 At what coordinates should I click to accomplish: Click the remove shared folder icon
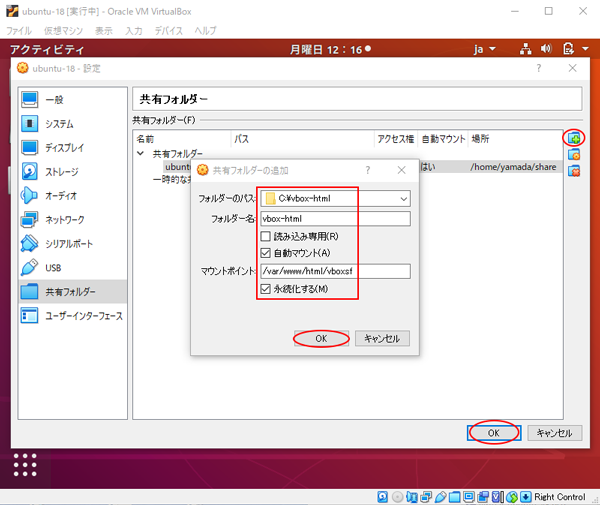(x=574, y=171)
